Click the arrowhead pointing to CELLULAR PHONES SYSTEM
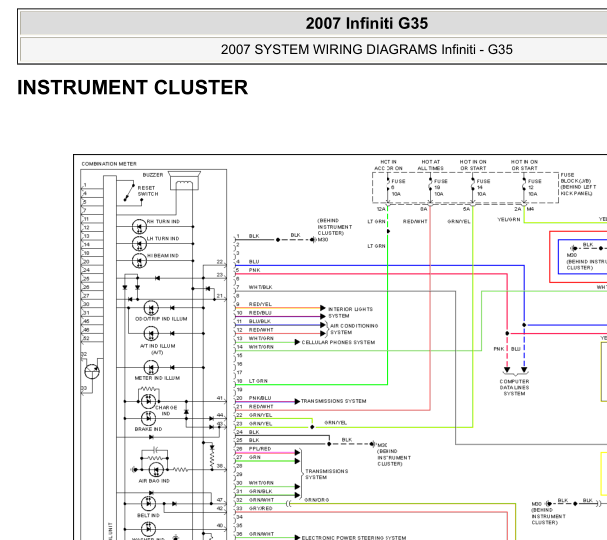Image resolution: width=607 pixels, height=540 pixels. click(x=297, y=342)
